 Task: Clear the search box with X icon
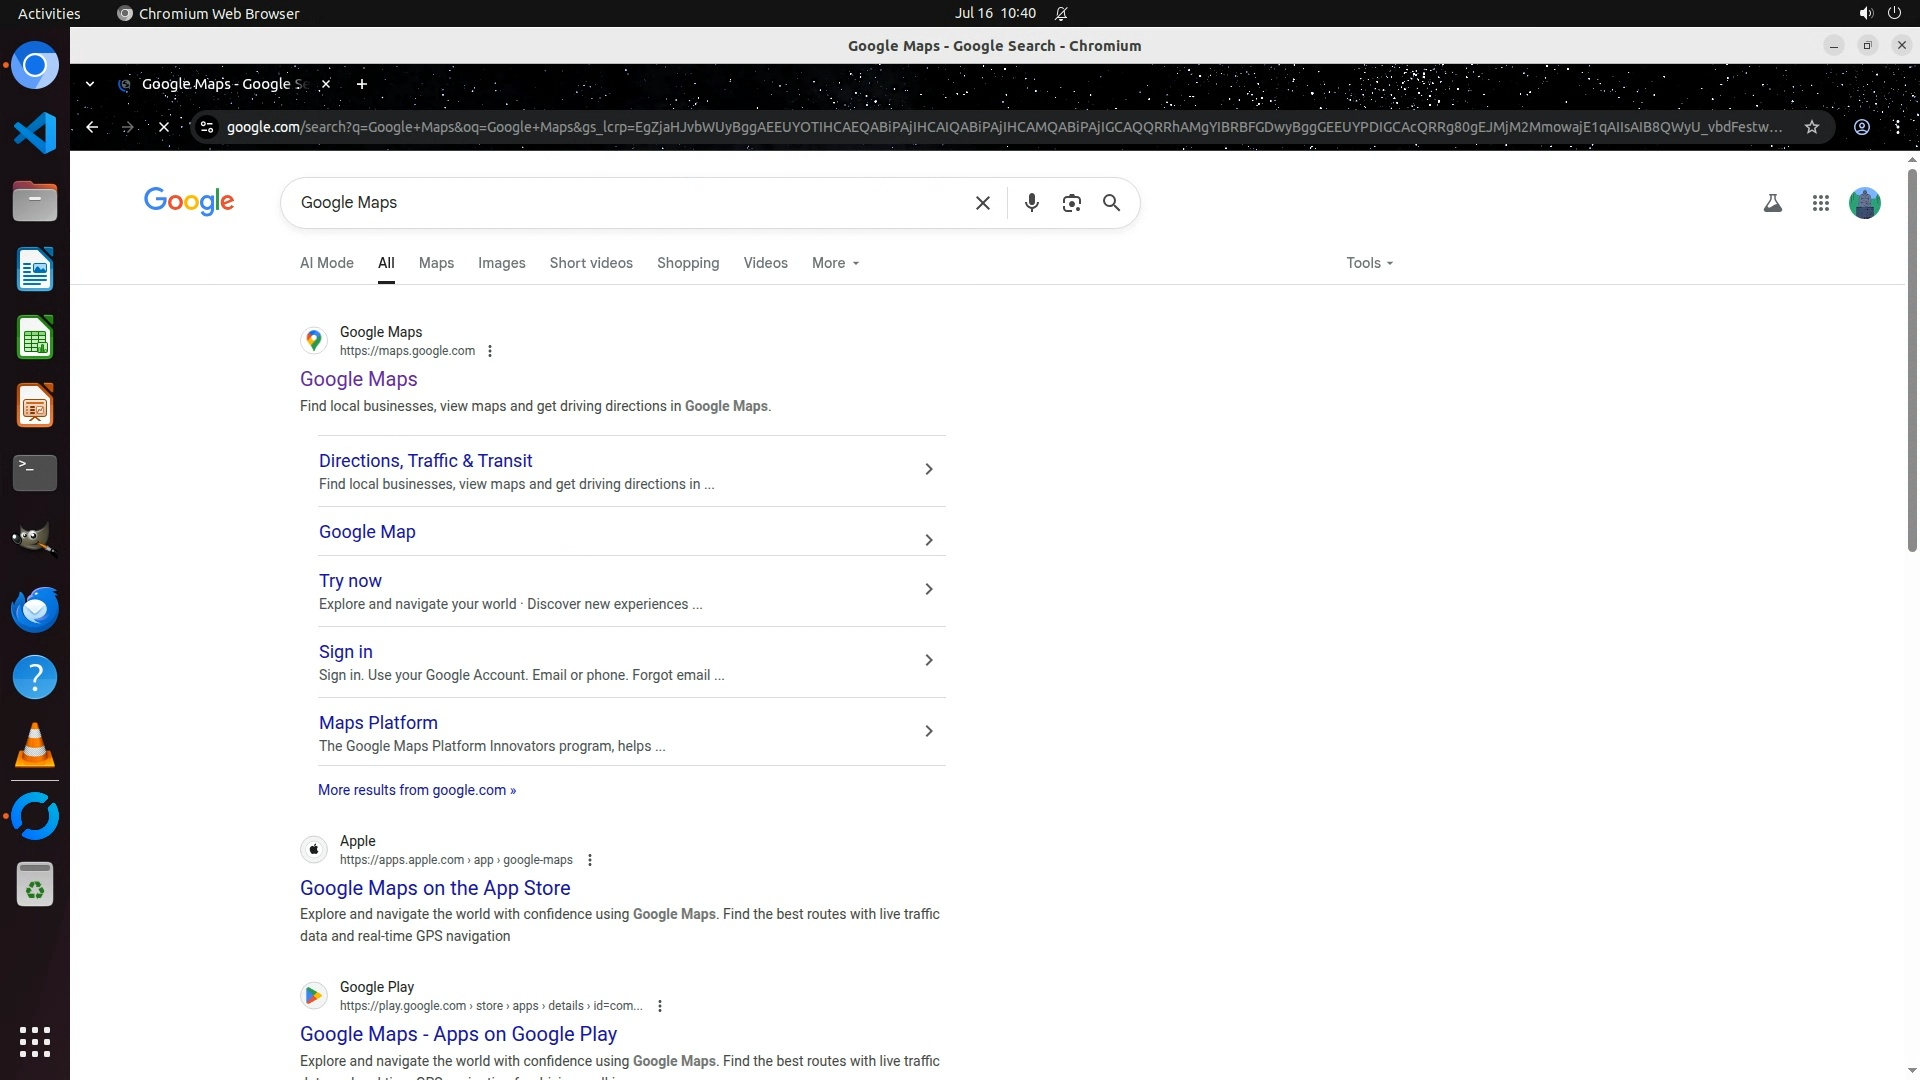click(x=982, y=203)
